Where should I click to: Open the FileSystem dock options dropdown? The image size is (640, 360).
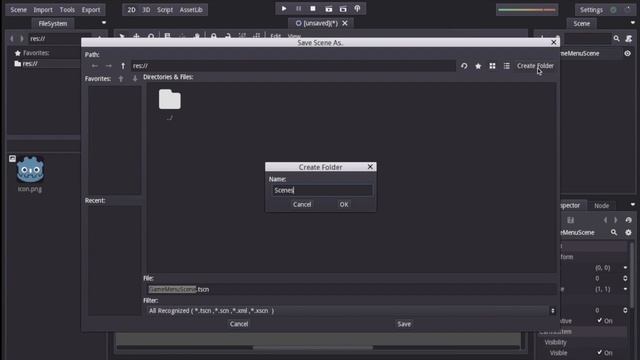tap(104, 23)
